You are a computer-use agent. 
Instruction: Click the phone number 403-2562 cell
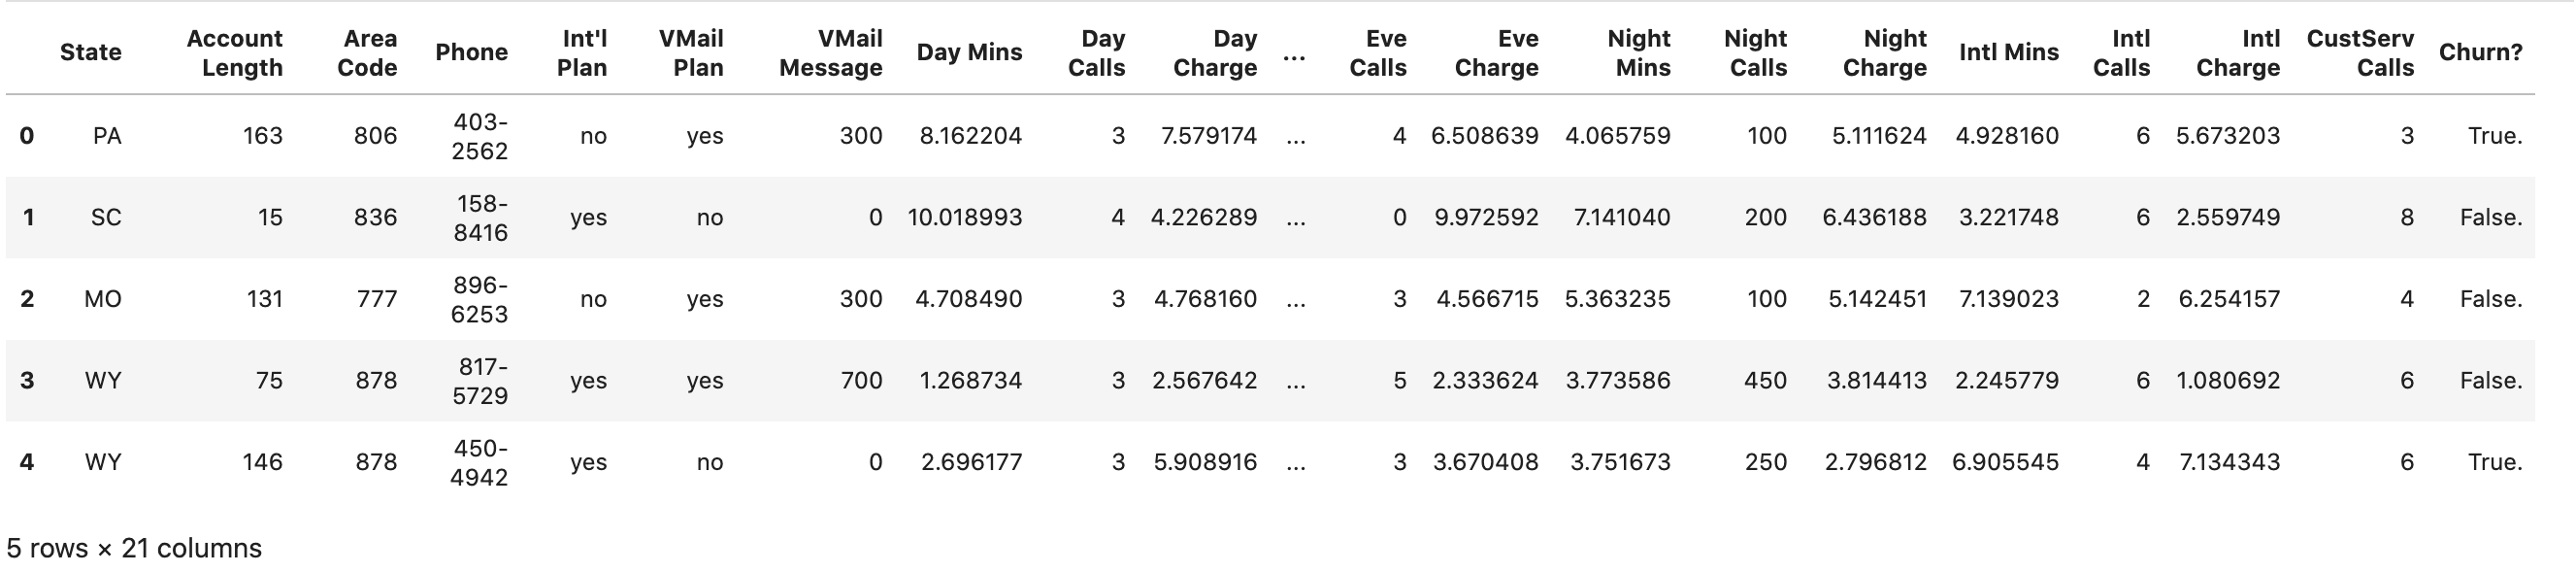[x=479, y=136]
